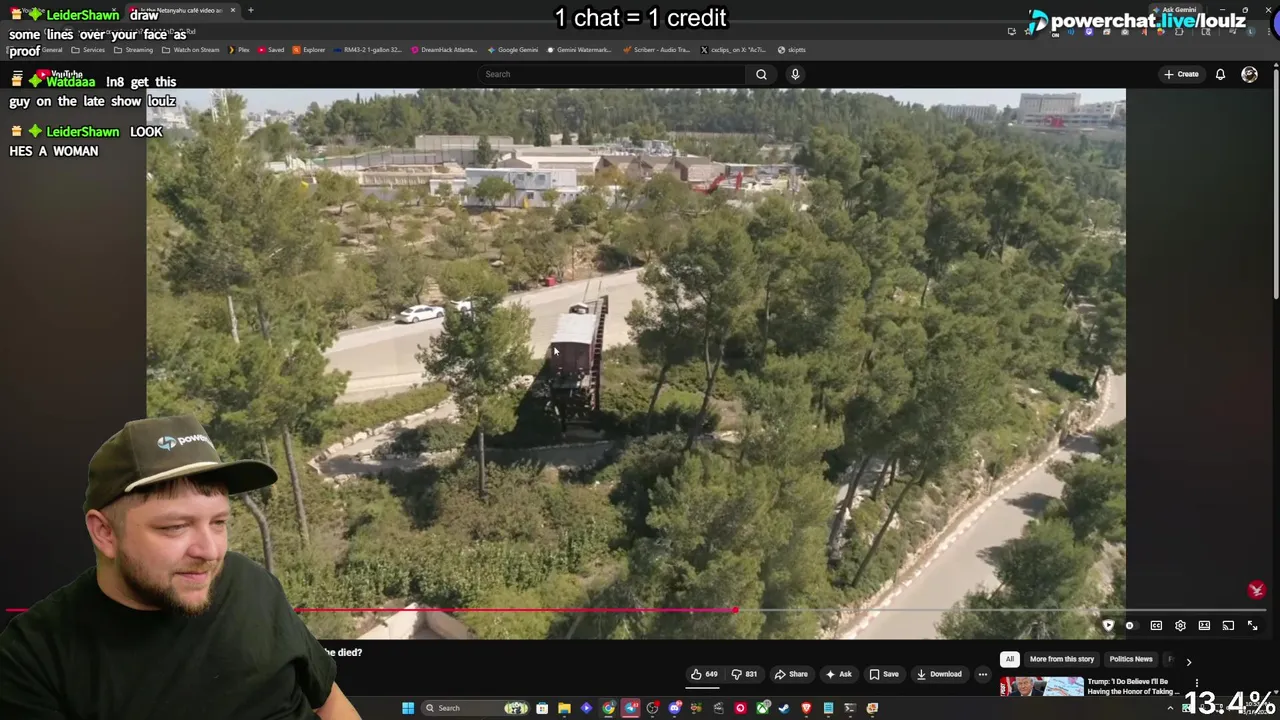Select More from this story chip

click(1062, 659)
